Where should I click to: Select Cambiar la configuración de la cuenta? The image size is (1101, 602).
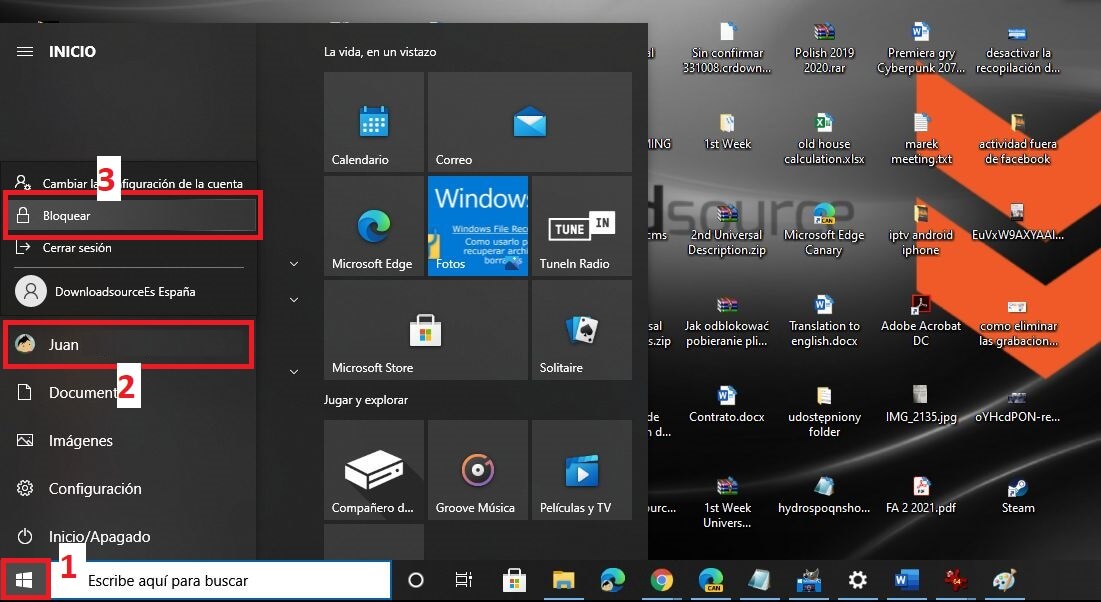(129, 183)
